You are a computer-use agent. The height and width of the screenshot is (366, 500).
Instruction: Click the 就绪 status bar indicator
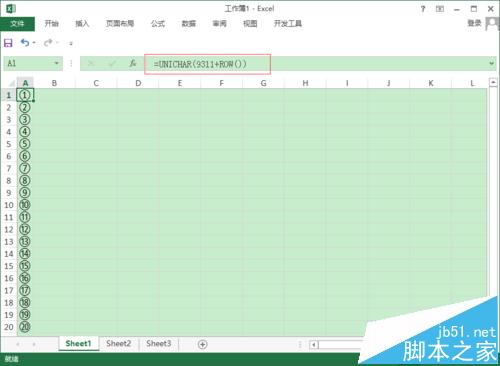[11, 359]
